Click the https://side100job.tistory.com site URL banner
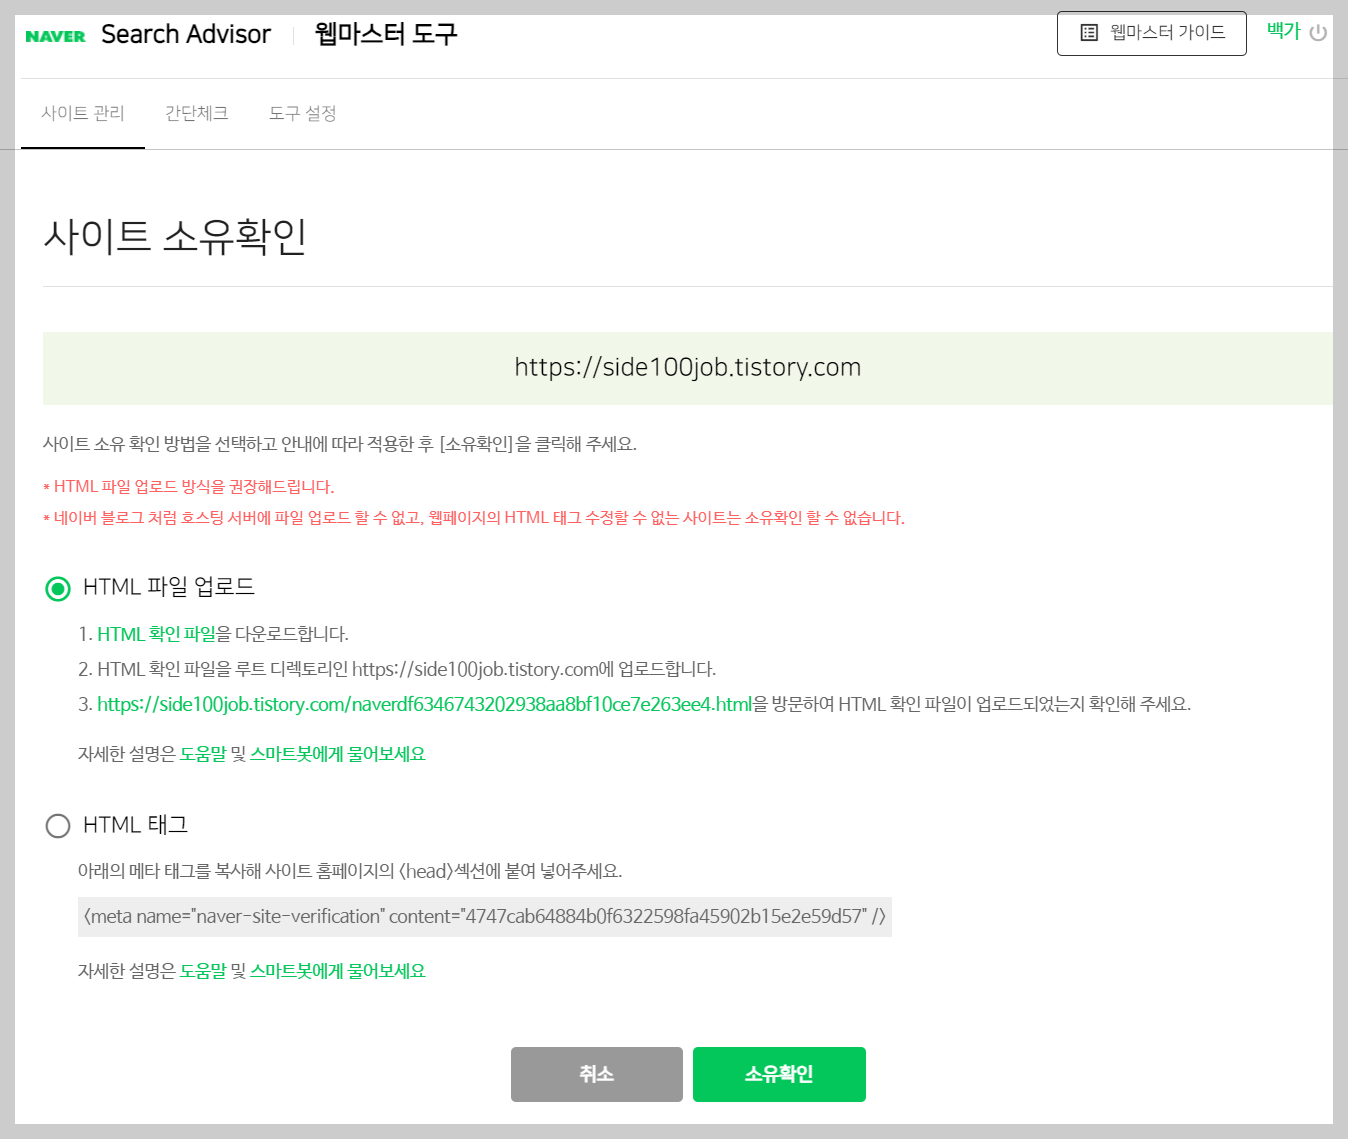The width and height of the screenshot is (1348, 1139). point(688,368)
